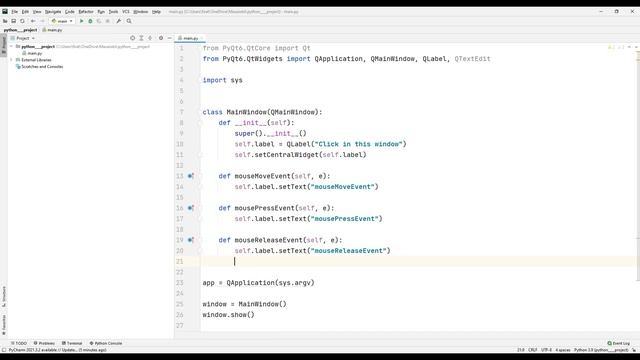Collapse the python___project tree node
640x360 pixels.
coord(11,47)
